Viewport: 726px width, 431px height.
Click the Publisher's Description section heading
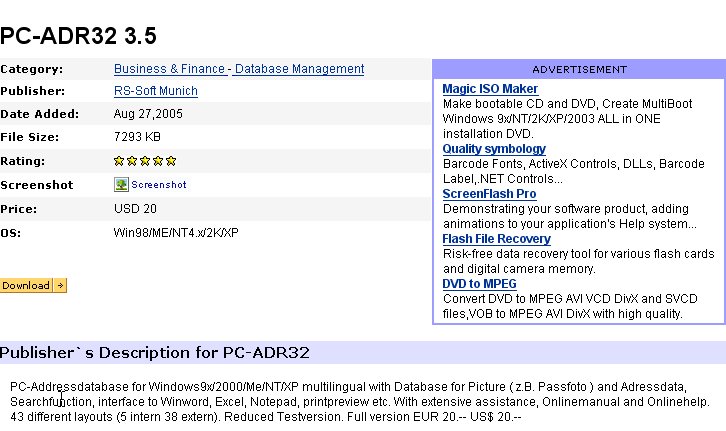tap(155, 353)
